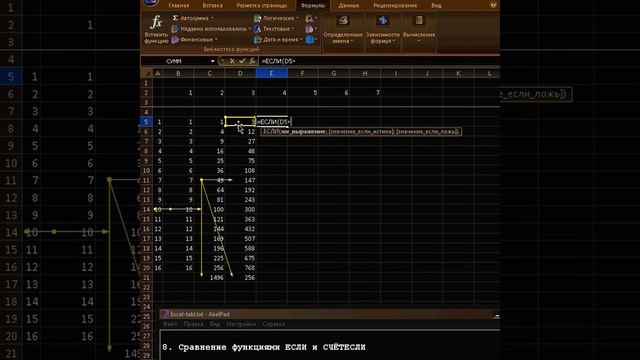
Task: Open Недавно использовались functions list
Action: [x=211, y=29]
